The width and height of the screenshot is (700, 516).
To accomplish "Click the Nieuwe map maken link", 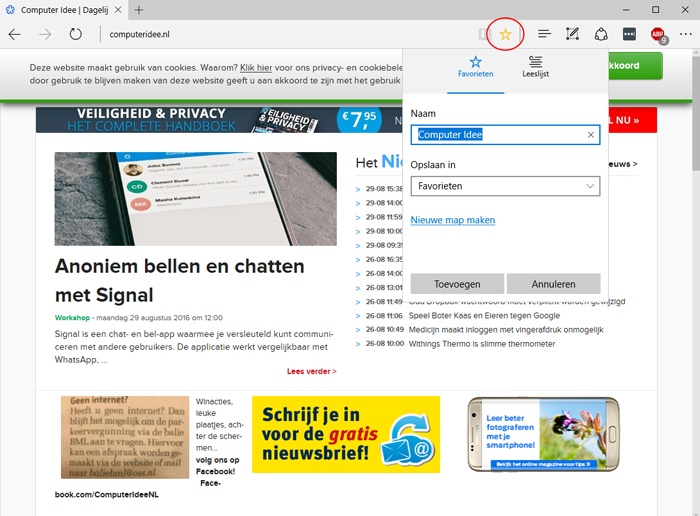I will (x=453, y=220).
